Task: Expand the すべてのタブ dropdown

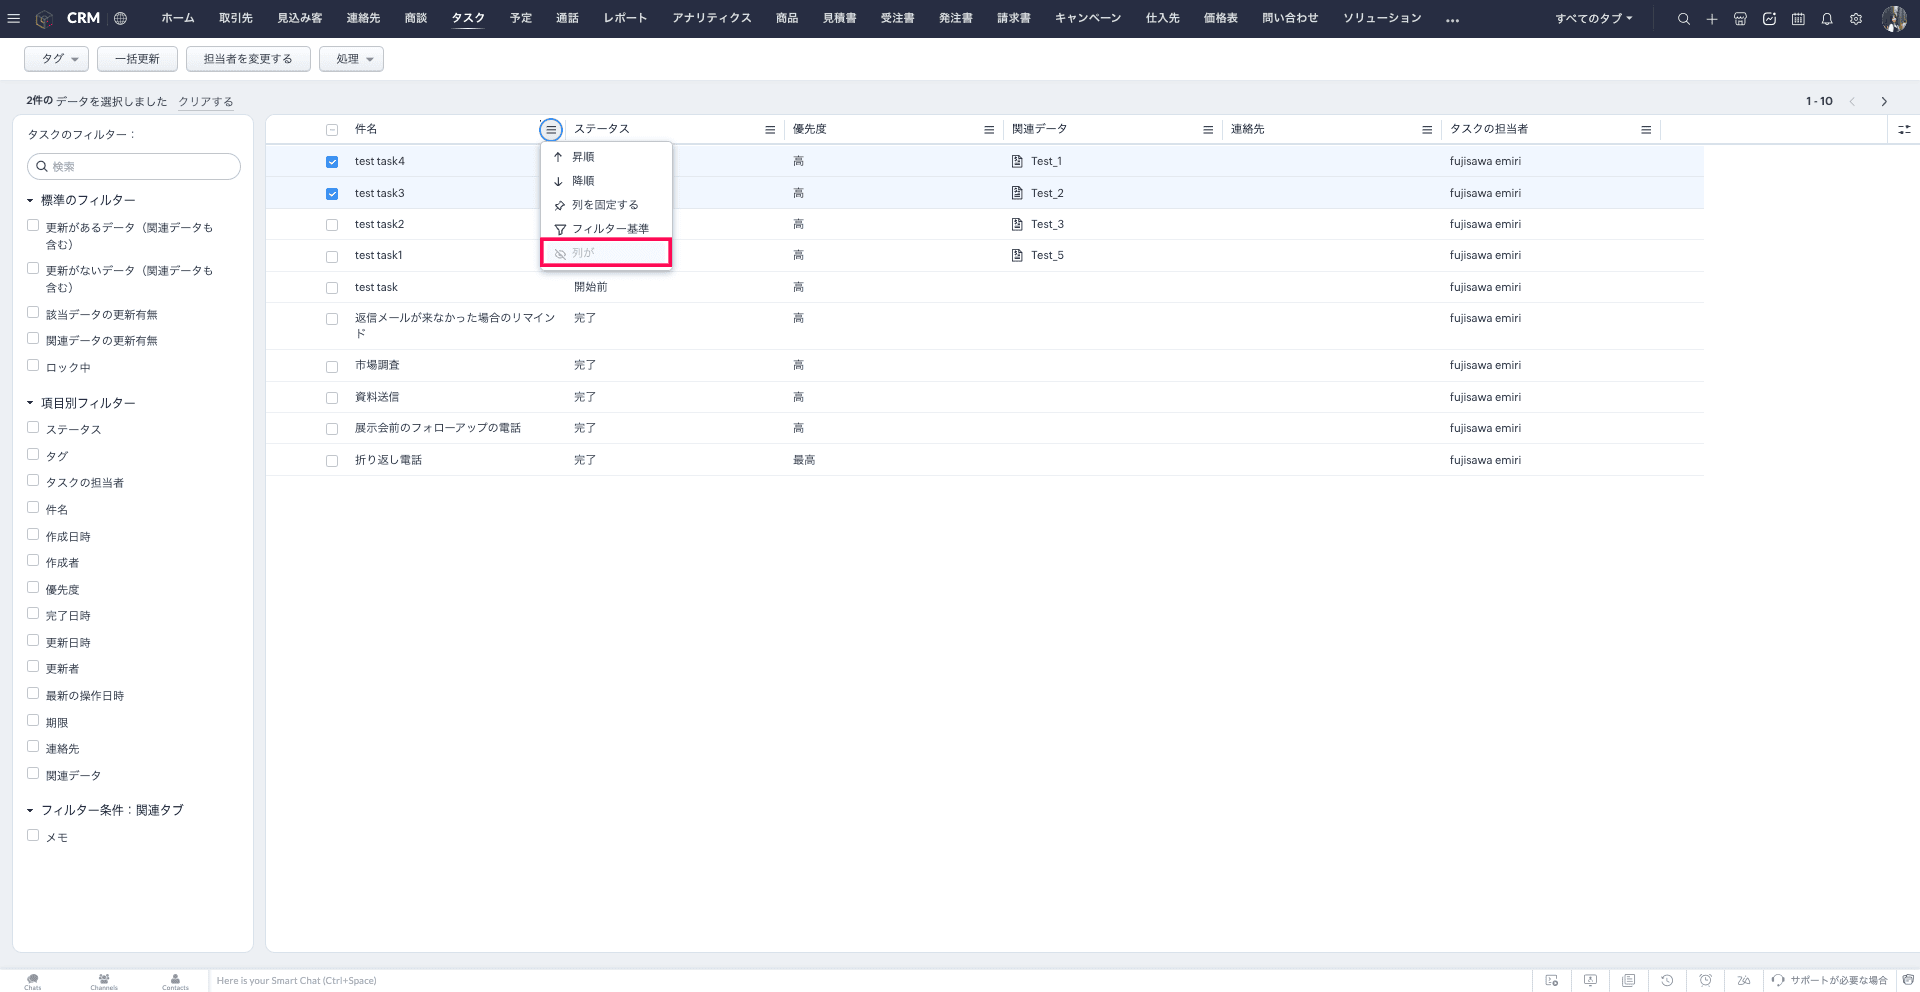Action: coord(1594,19)
